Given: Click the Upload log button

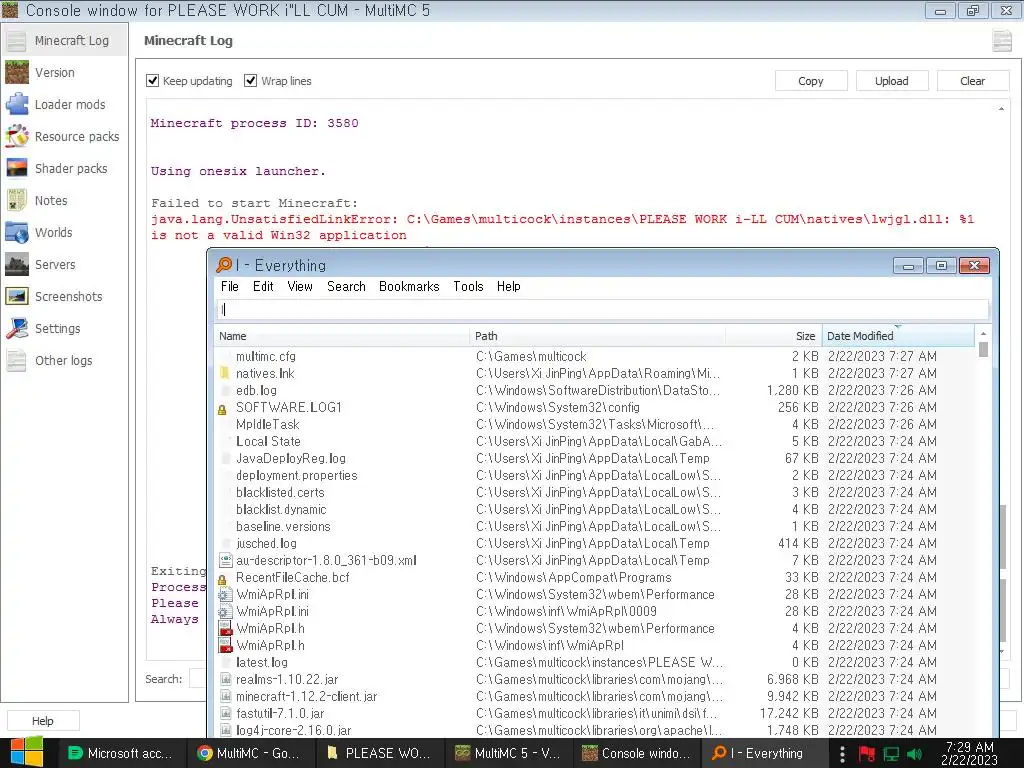Looking at the screenshot, I should [x=891, y=81].
